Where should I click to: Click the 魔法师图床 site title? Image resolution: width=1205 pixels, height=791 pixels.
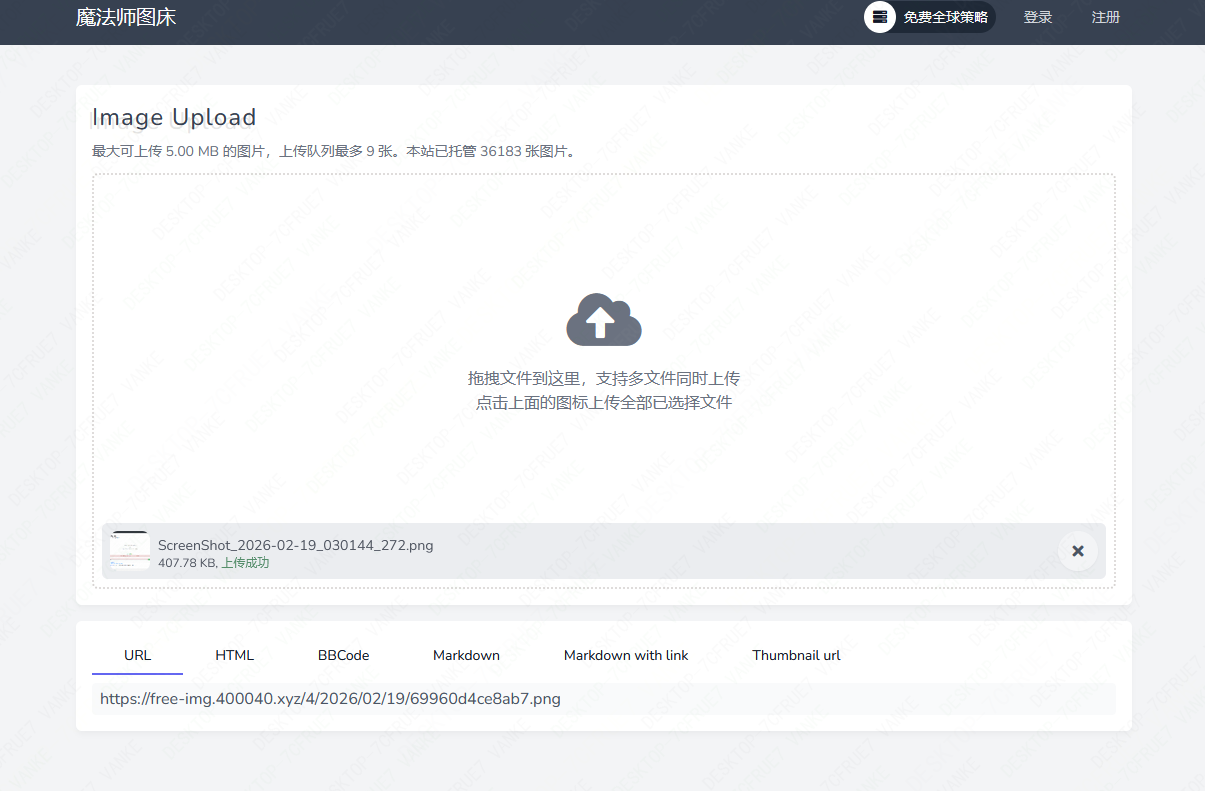[126, 17]
